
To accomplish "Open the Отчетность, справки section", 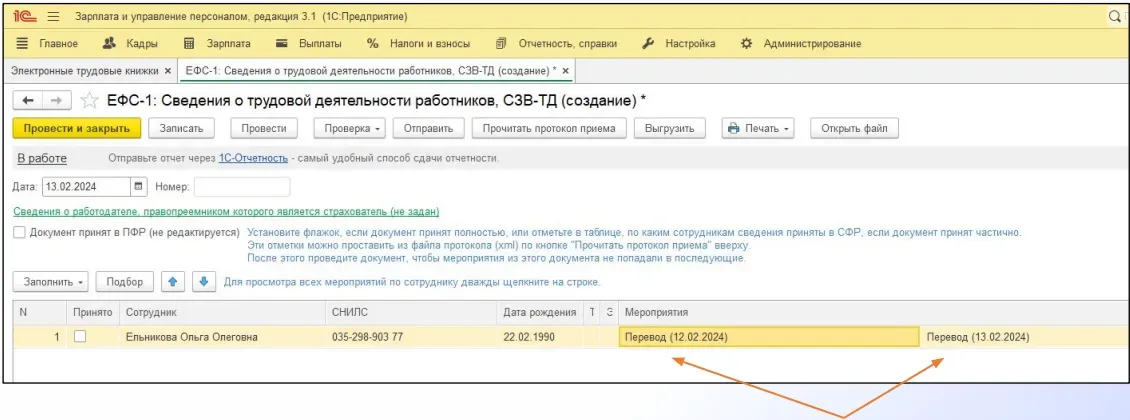I will [556, 43].
